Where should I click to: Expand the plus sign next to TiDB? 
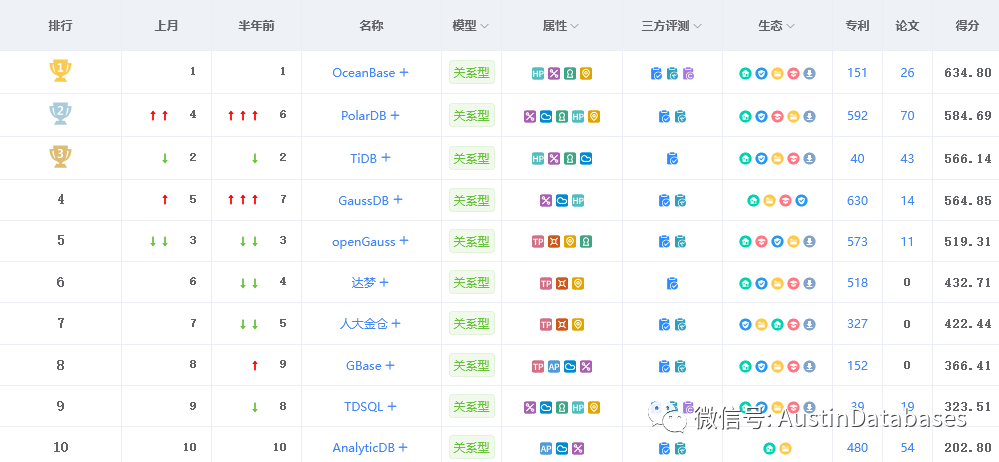click(x=385, y=158)
